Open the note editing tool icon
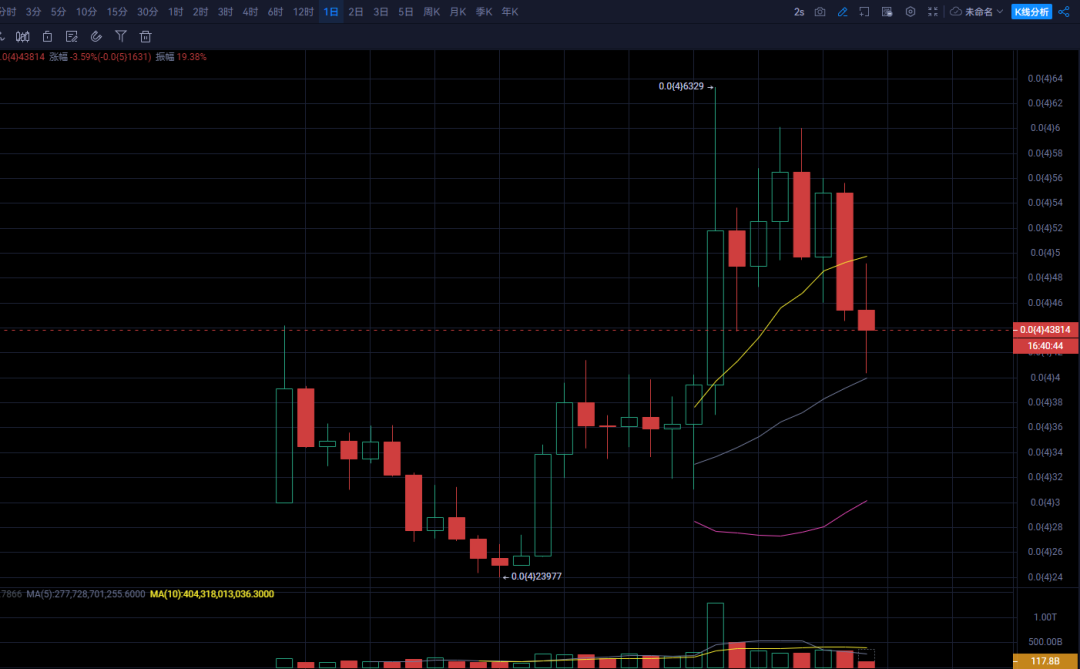This screenshot has height=669, width=1080. pyautogui.click(x=72, y=37)
